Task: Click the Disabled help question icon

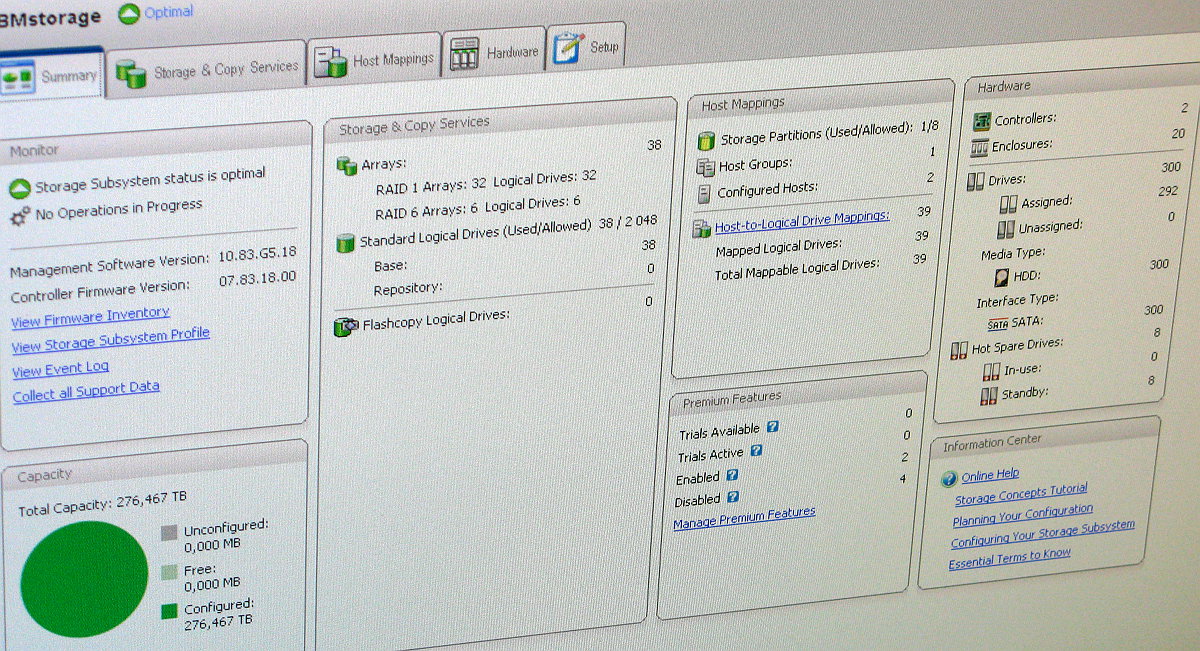Action: point(733,497)
